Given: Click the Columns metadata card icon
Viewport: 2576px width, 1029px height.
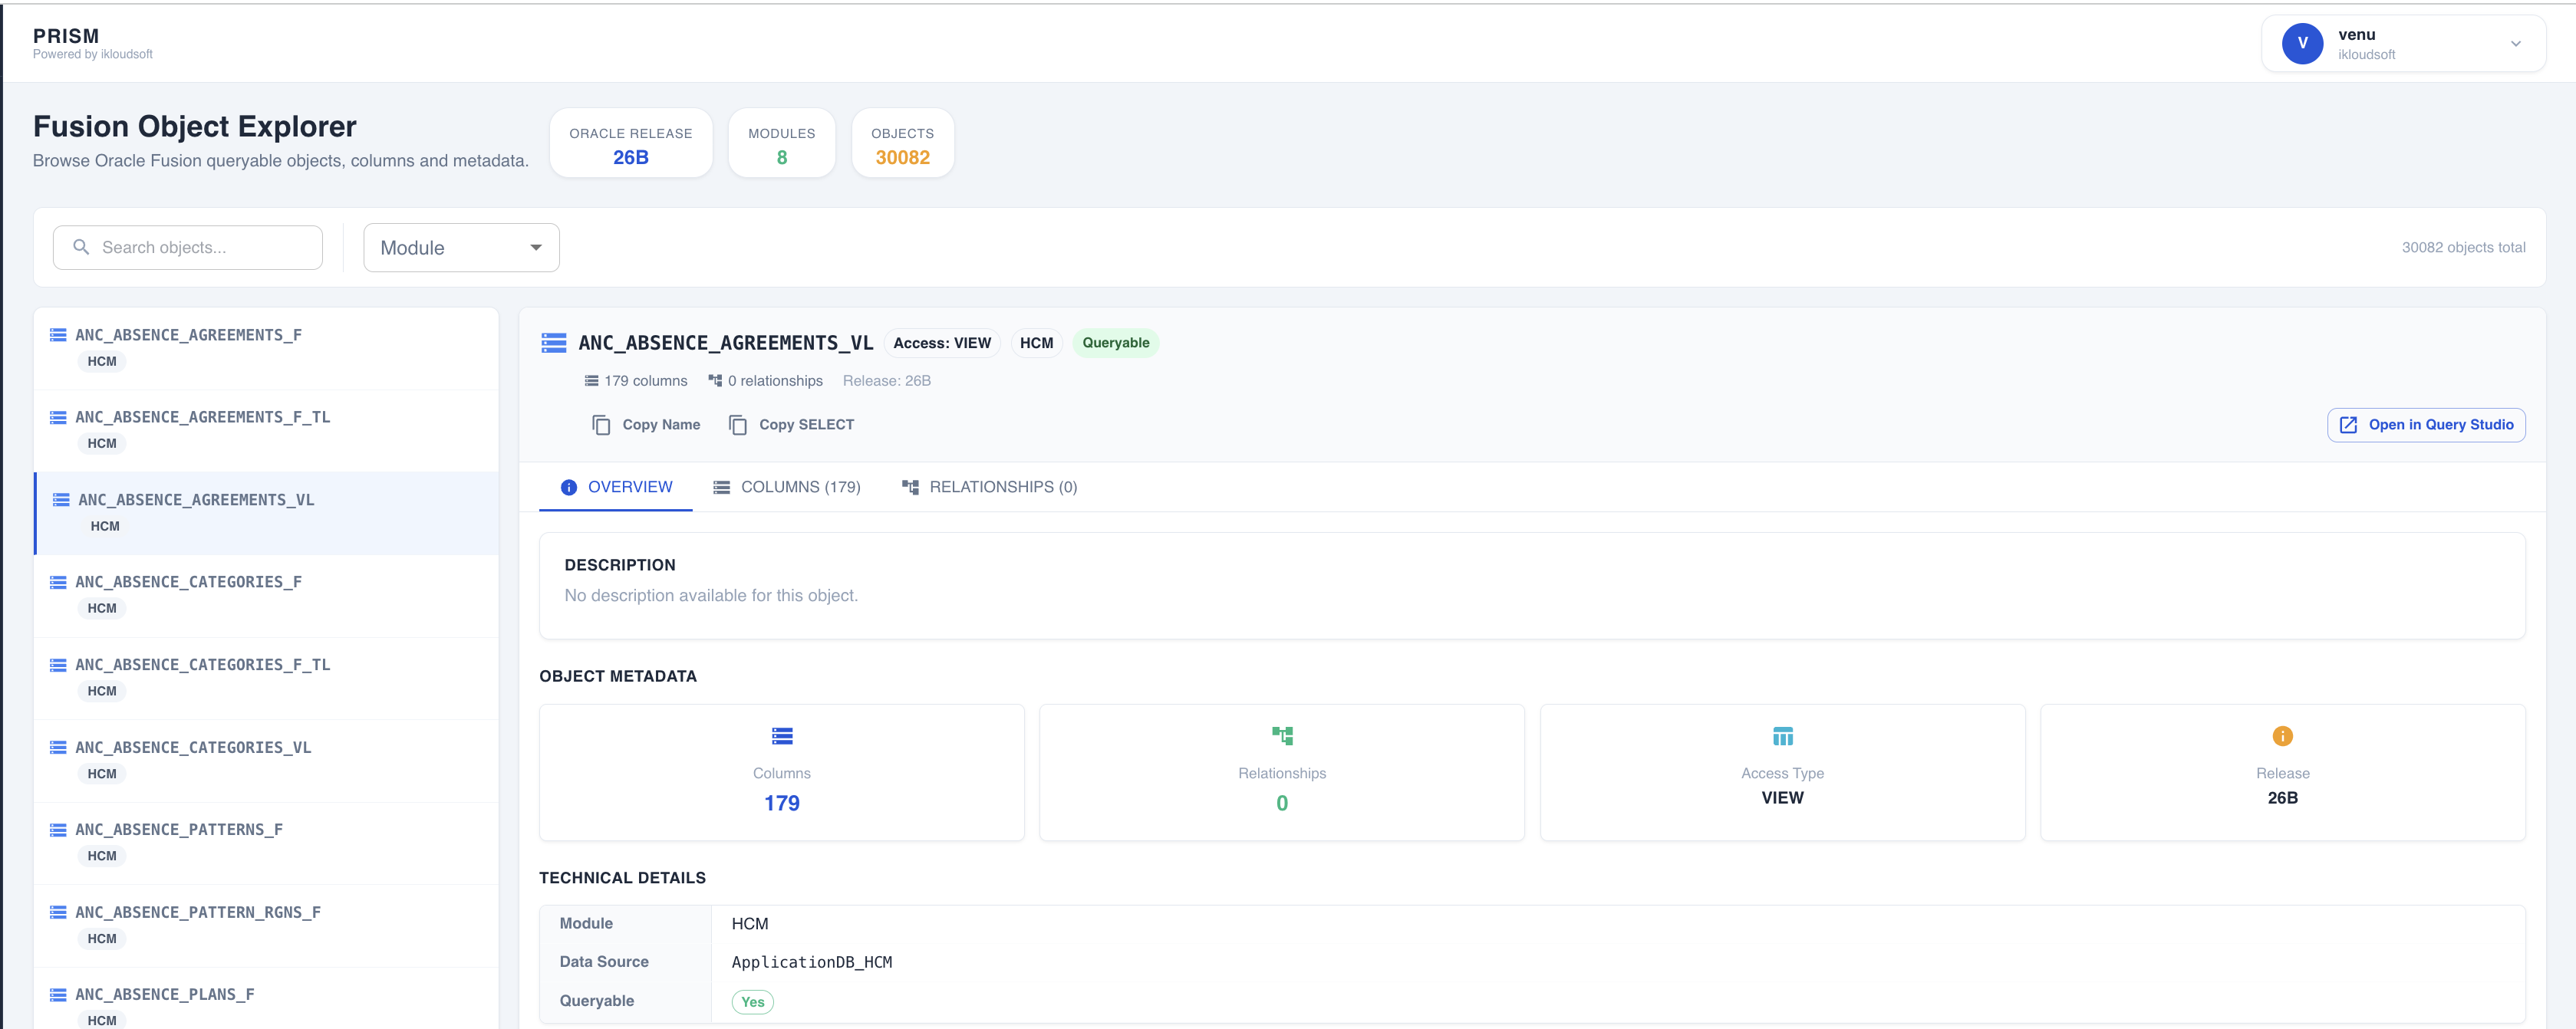Looking at the screenshot, I should coord(782,736).
